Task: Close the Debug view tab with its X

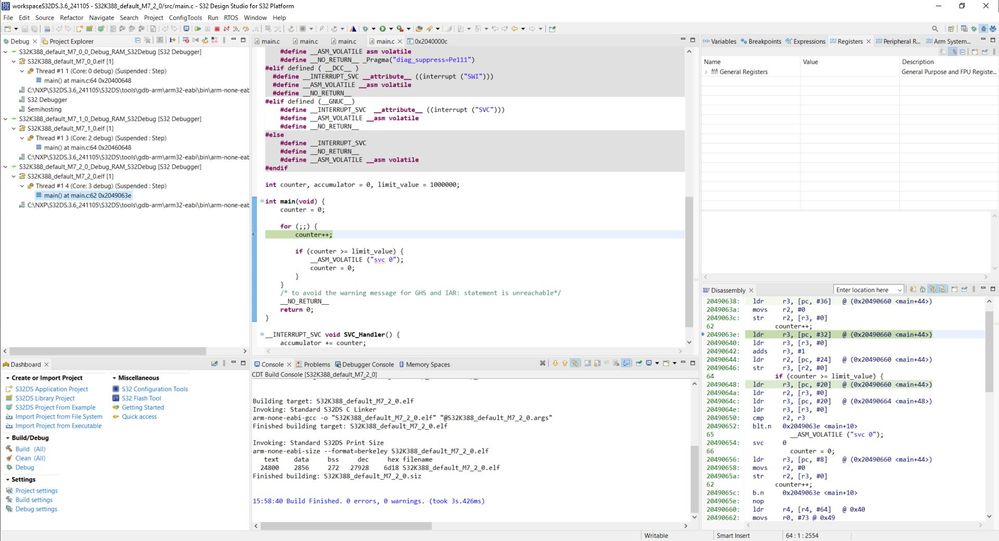Action: tap(34, 41)
